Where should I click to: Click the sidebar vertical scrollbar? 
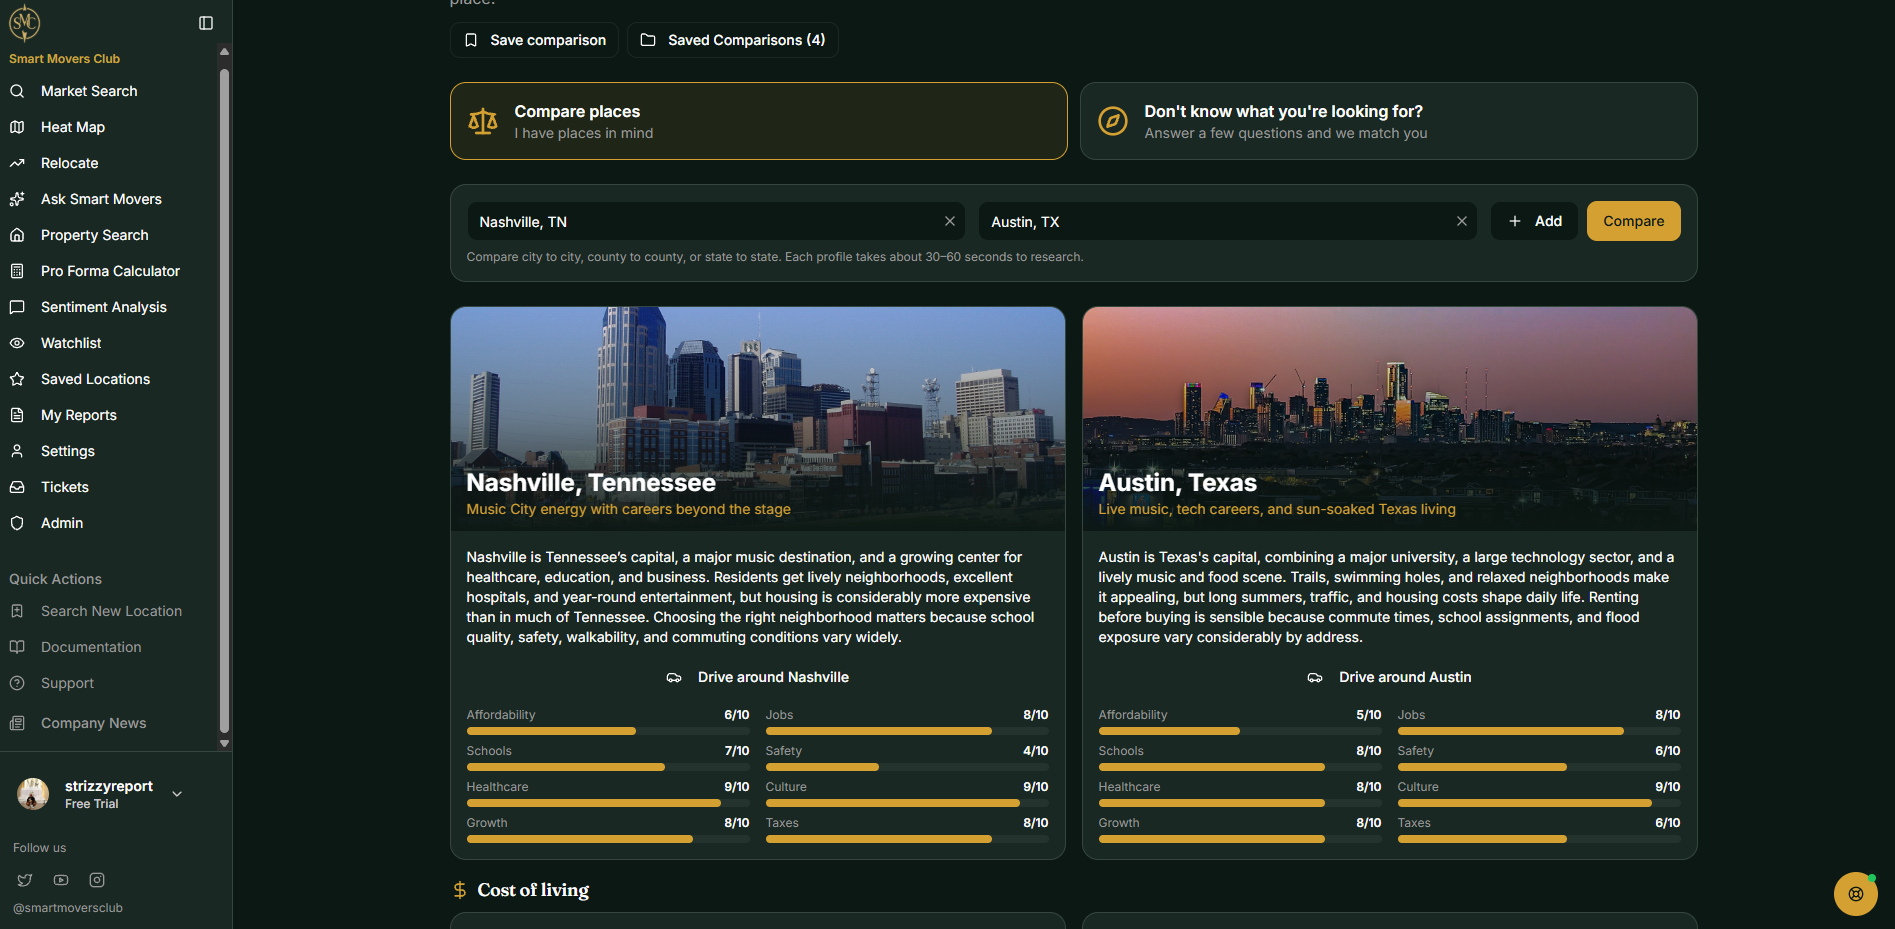coord(224,400)
